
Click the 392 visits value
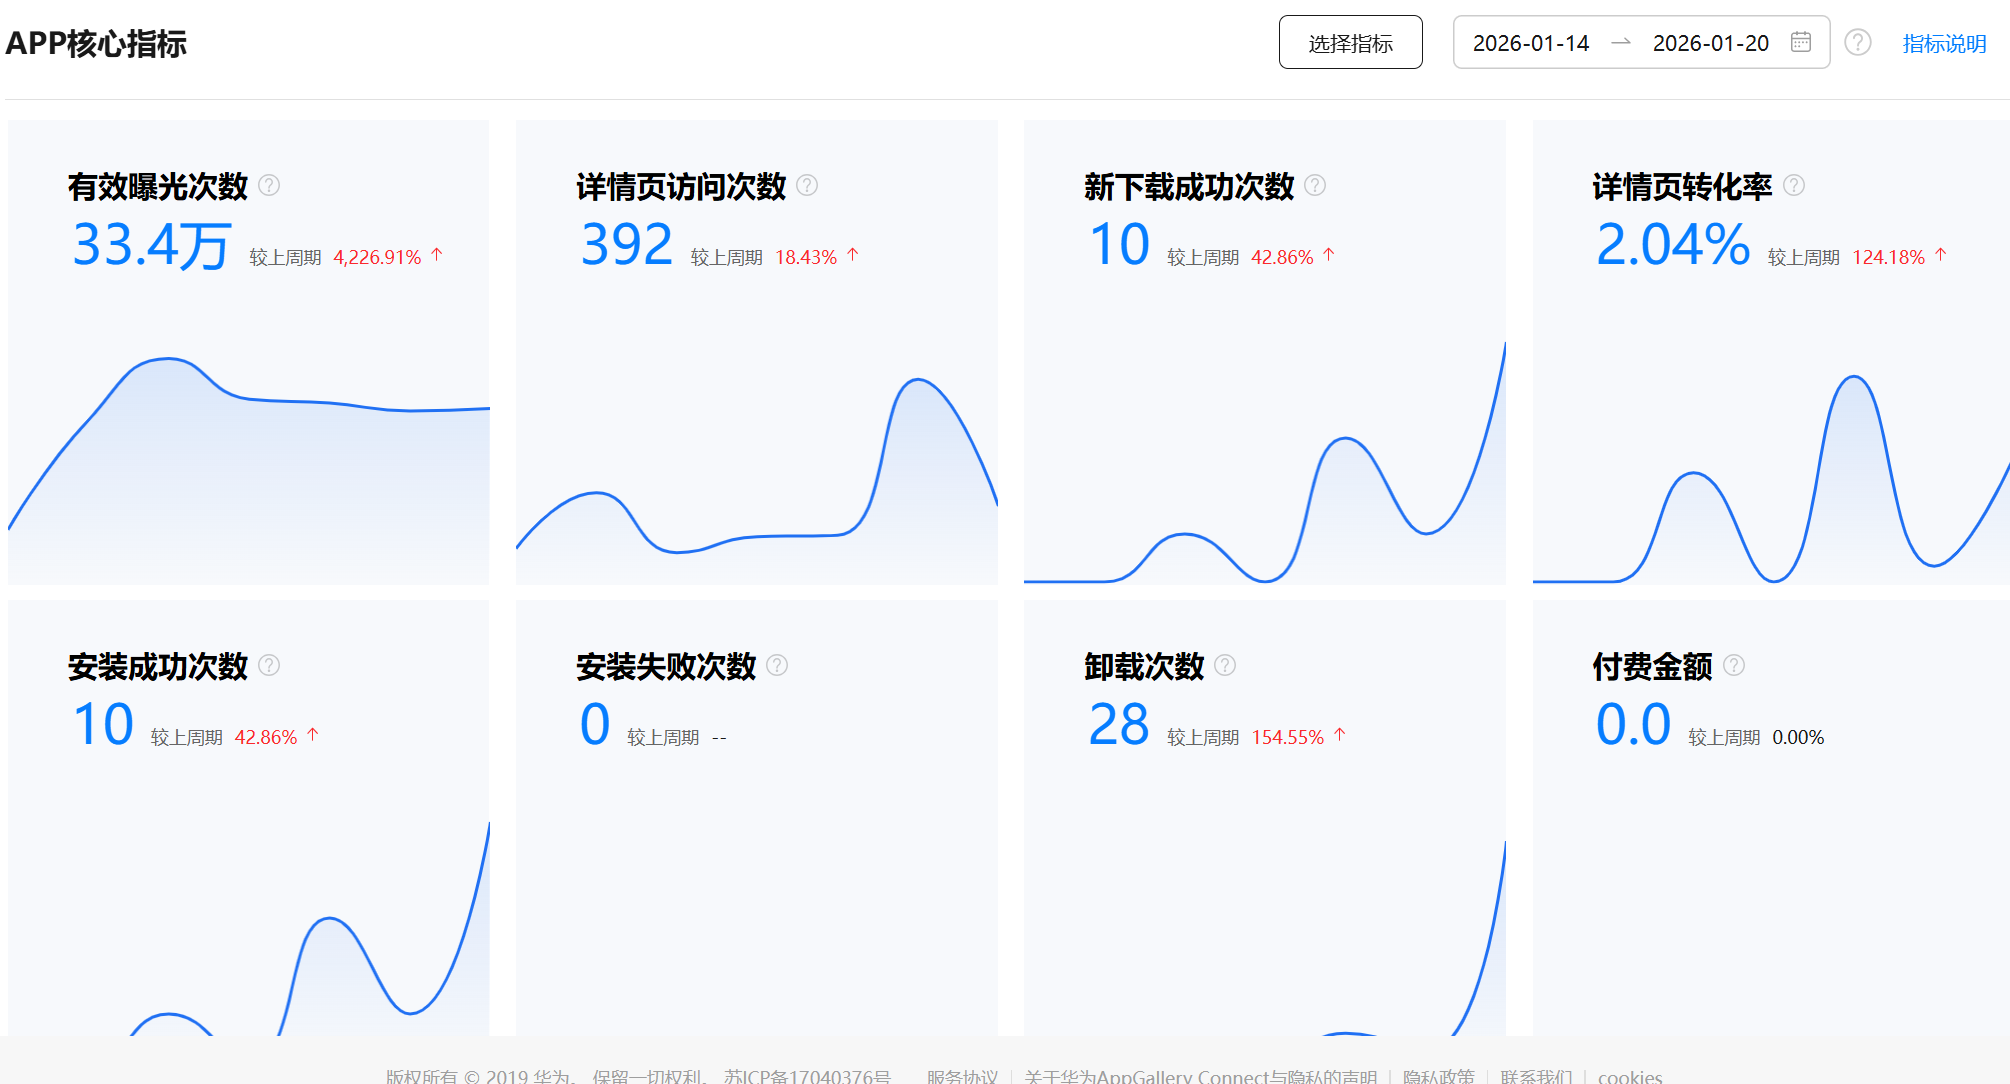[627, 245]
